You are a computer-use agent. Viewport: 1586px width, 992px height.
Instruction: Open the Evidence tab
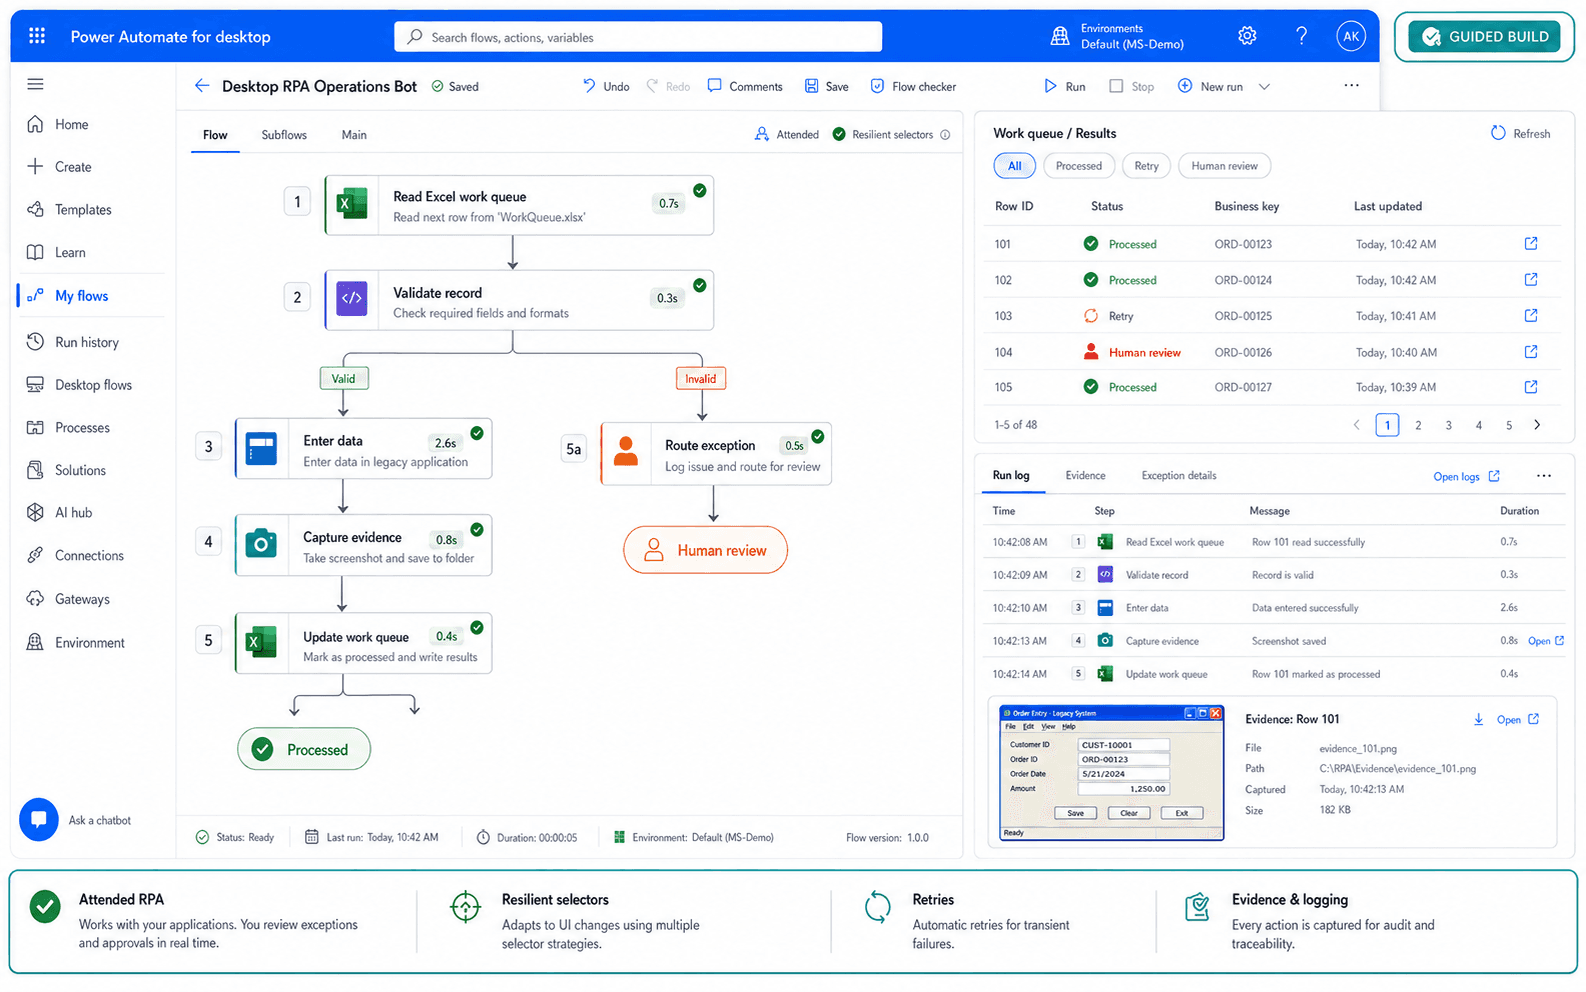click(1085, 476)
